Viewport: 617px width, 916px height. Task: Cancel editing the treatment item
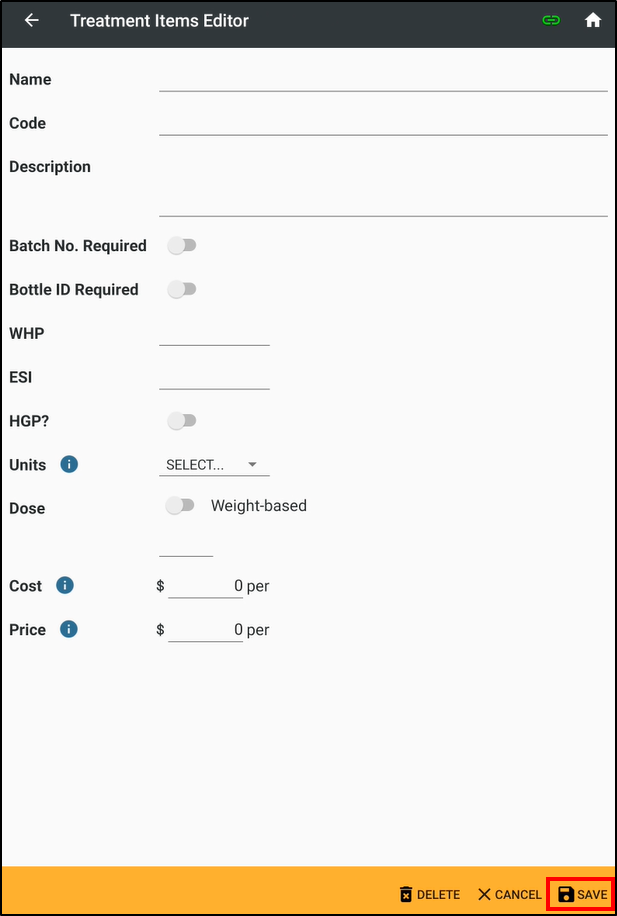[x=508, y=894]
